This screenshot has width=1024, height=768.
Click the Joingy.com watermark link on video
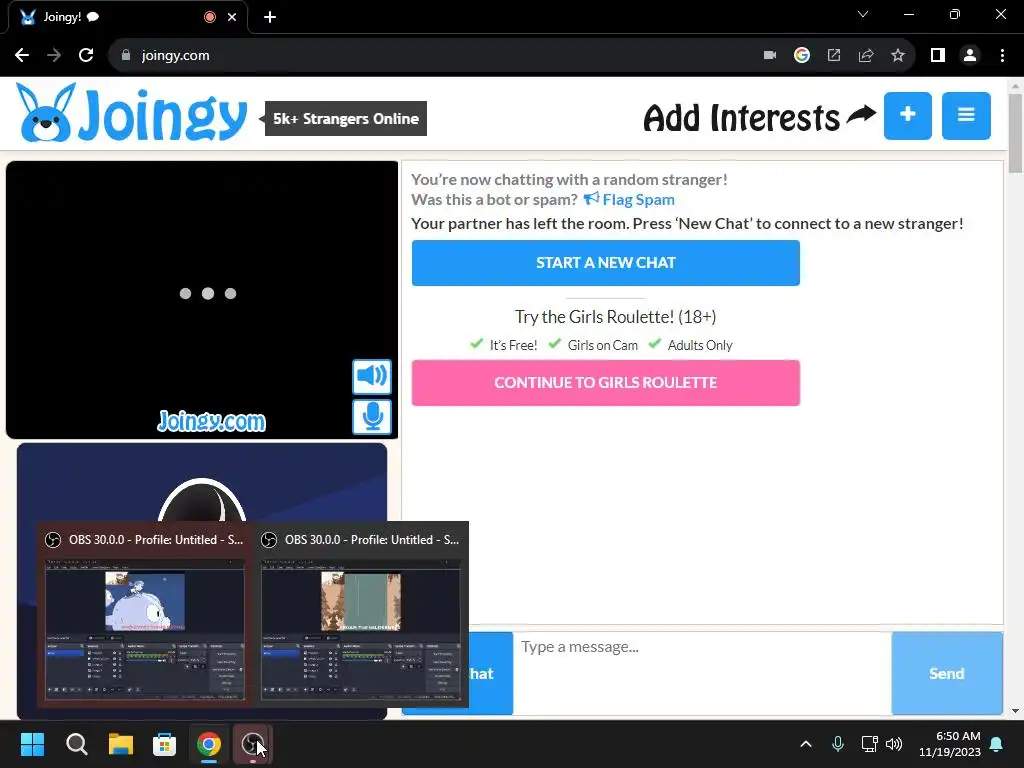click(x=212, y=421)
